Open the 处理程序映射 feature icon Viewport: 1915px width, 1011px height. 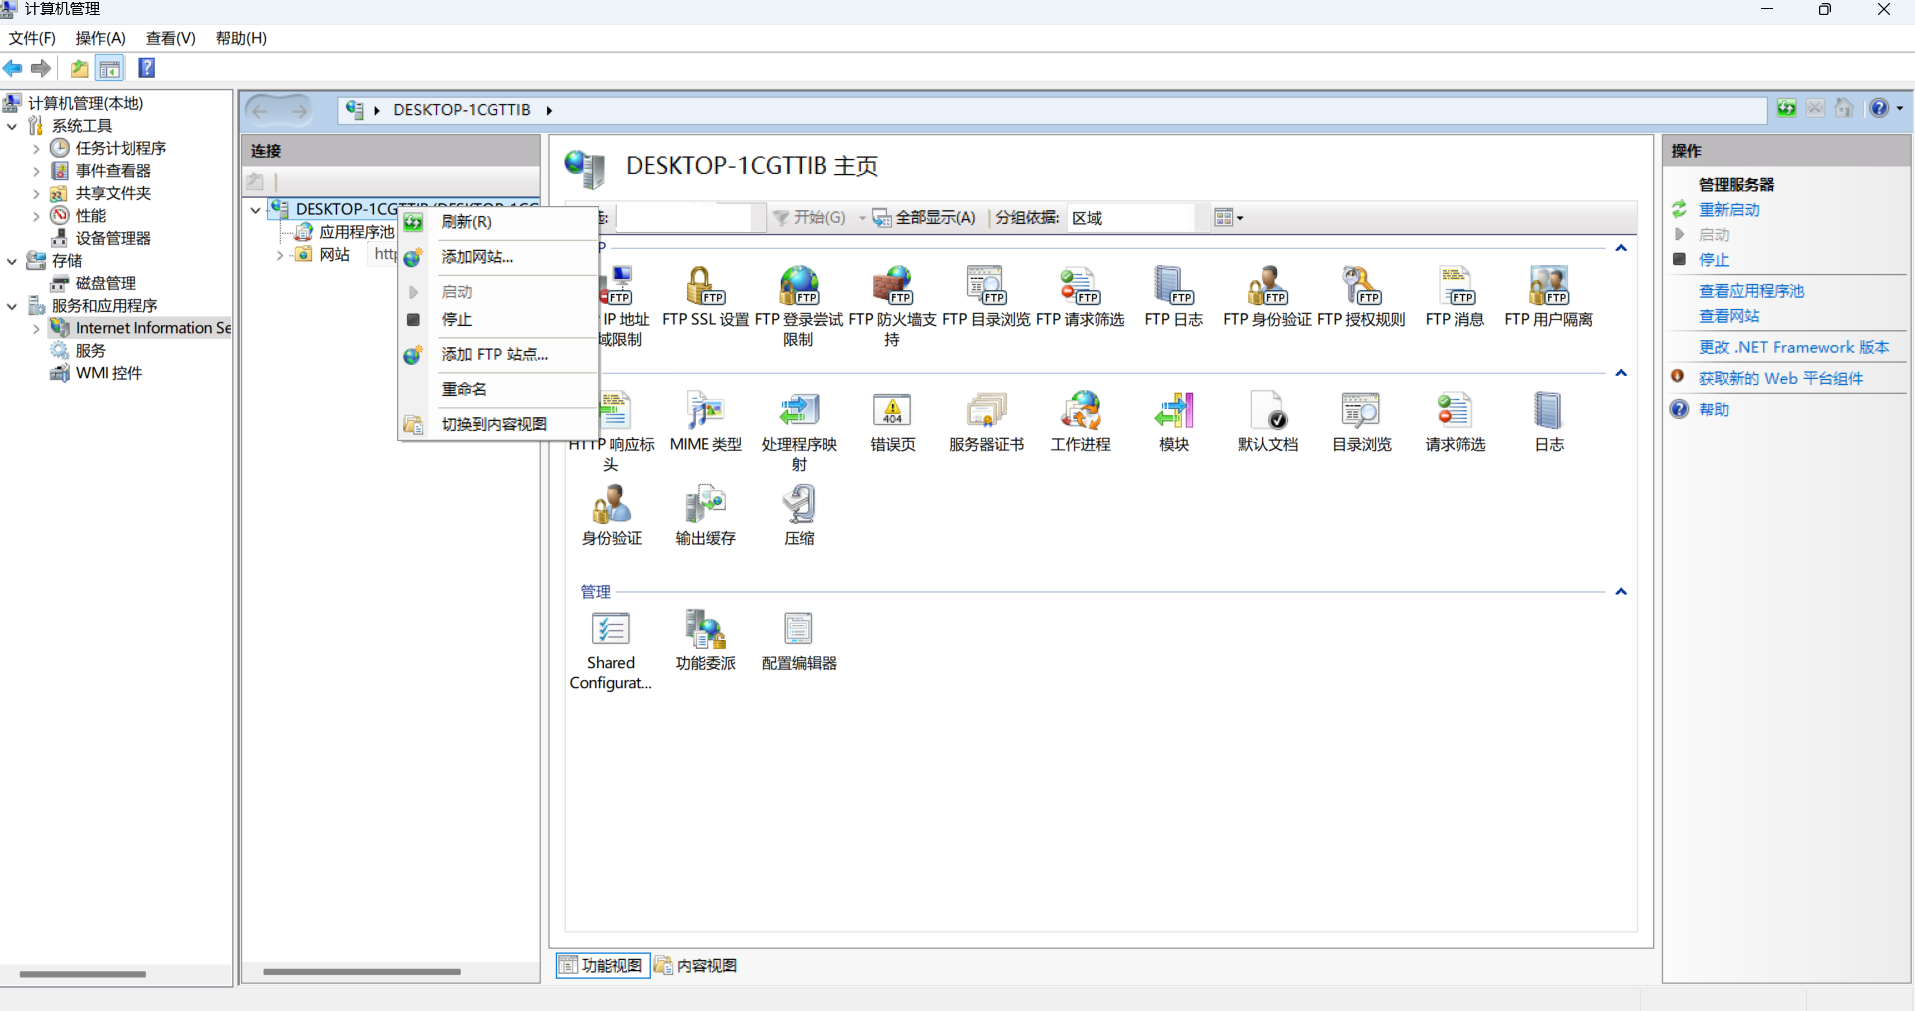[x=799, y=431]
